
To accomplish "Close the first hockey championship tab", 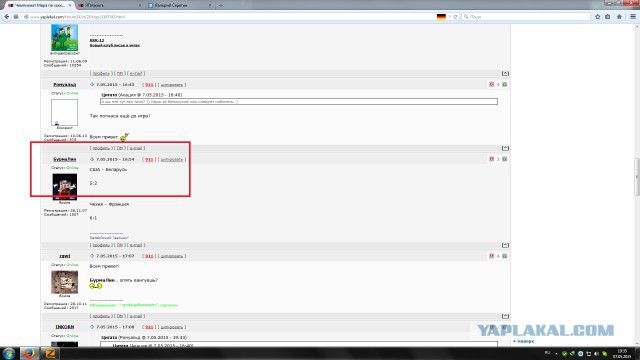I will pos(70,5).
